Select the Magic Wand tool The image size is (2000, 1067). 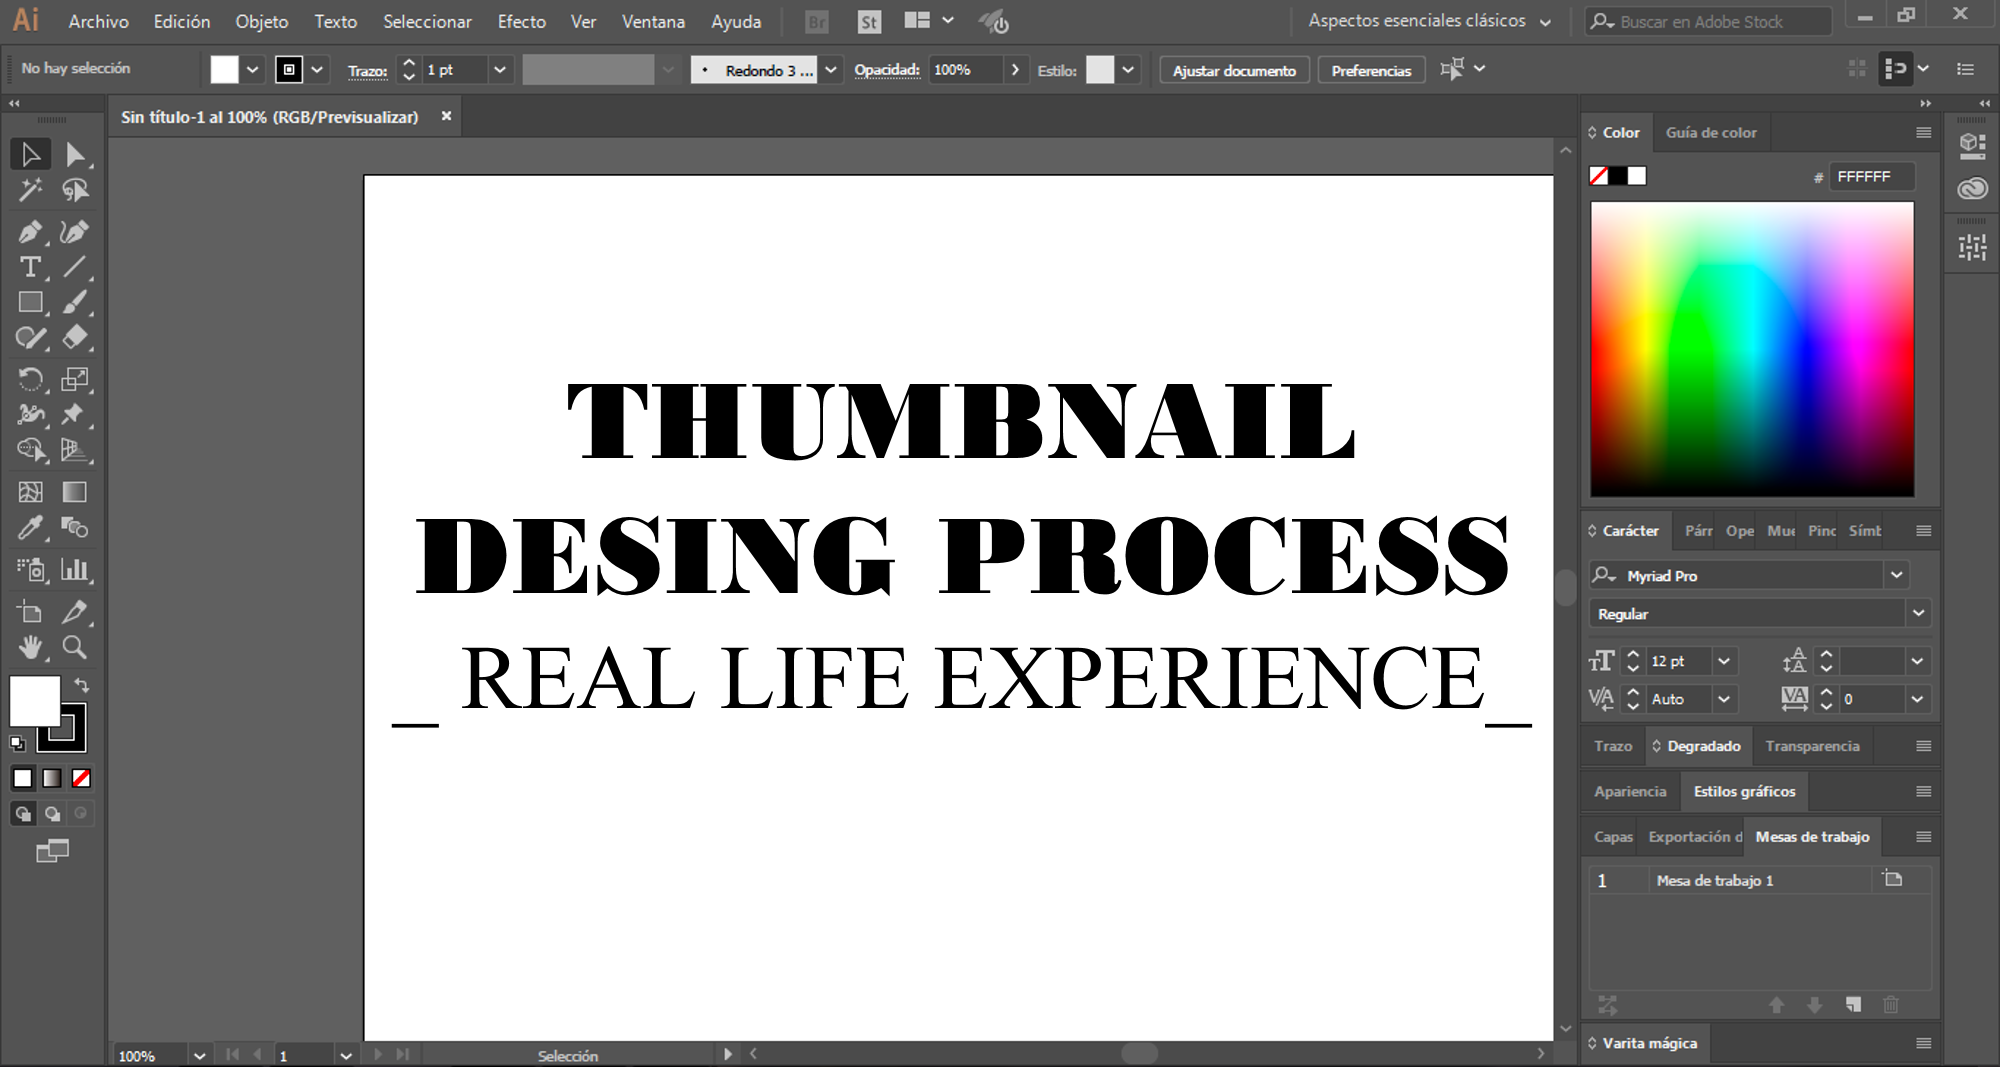(x=30, y=190)
